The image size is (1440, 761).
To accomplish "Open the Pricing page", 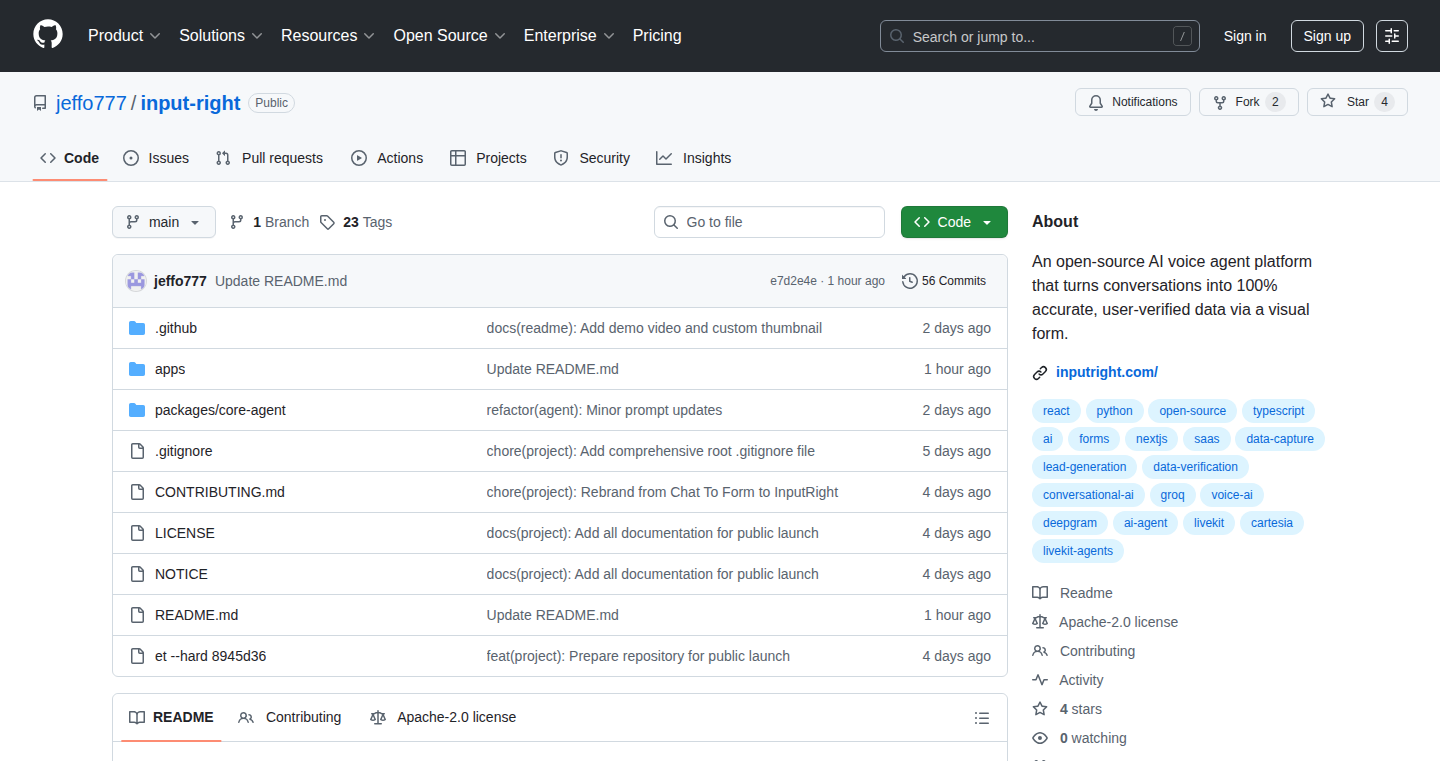I will point(657,36).
